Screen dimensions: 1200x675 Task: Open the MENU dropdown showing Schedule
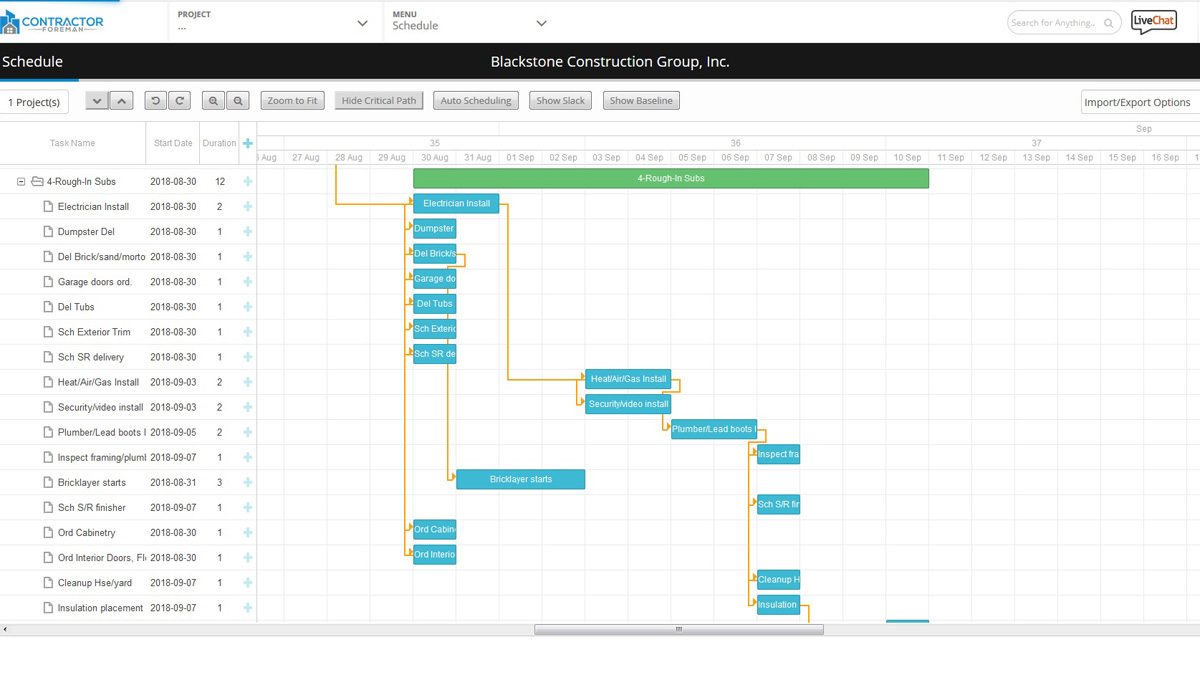pos(470,22)
